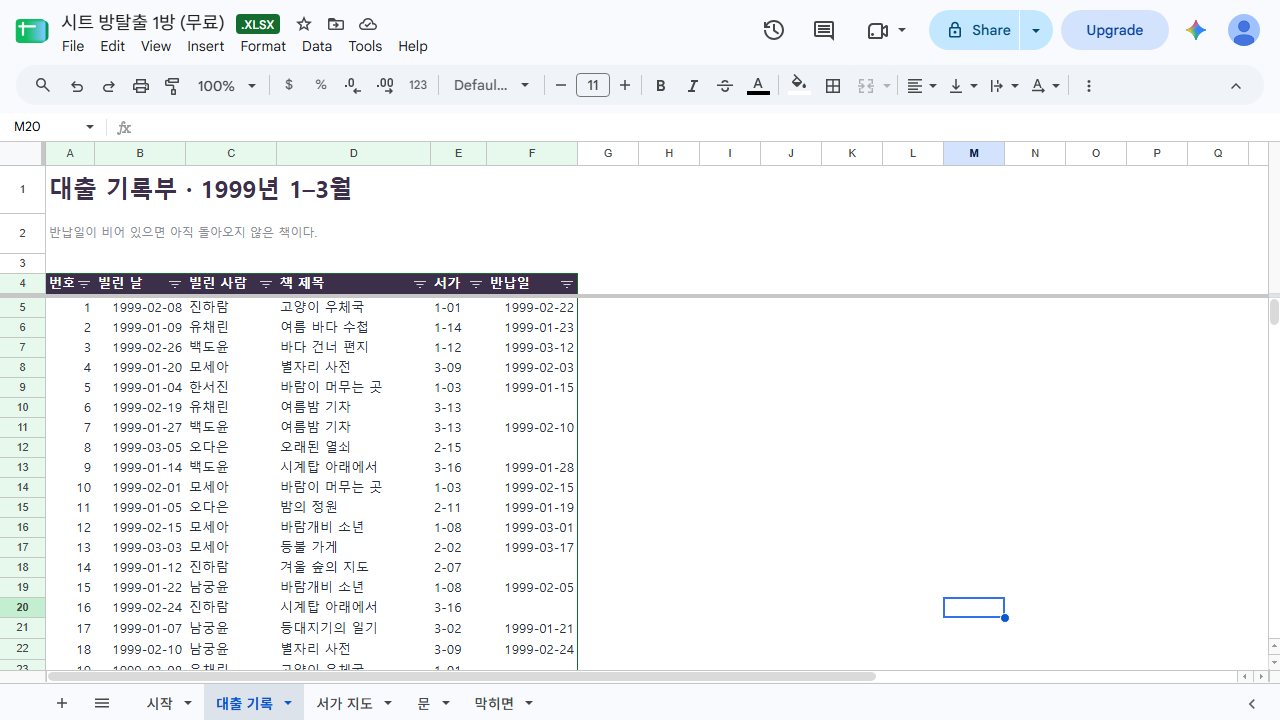
Task: Open the filter for the 책 제목 column
Action: (420, 284)
